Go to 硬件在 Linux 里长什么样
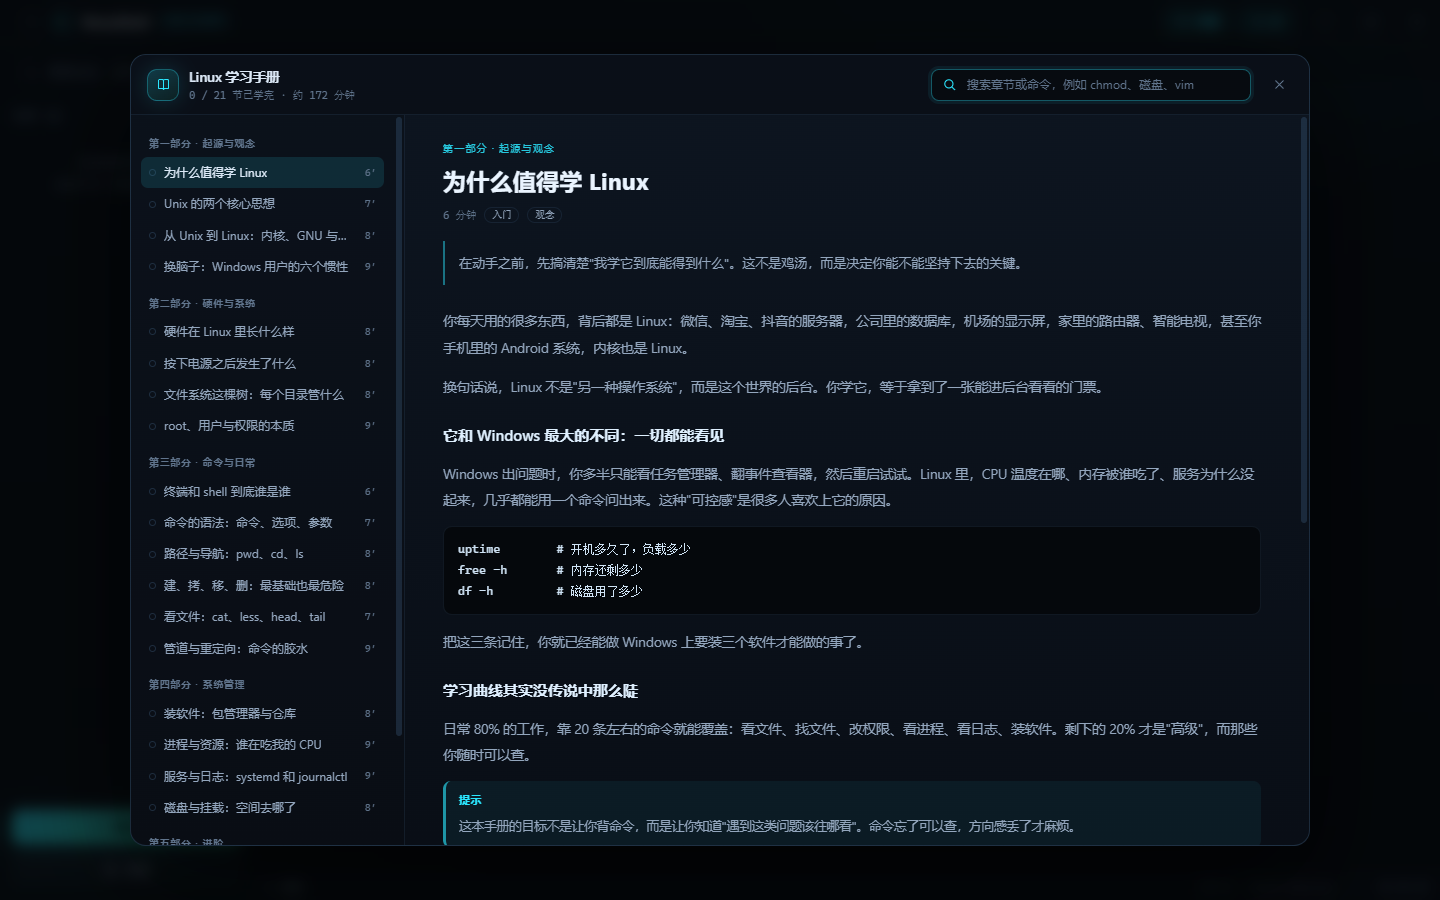Screen dimensions: 1440x900 (262, 332)
